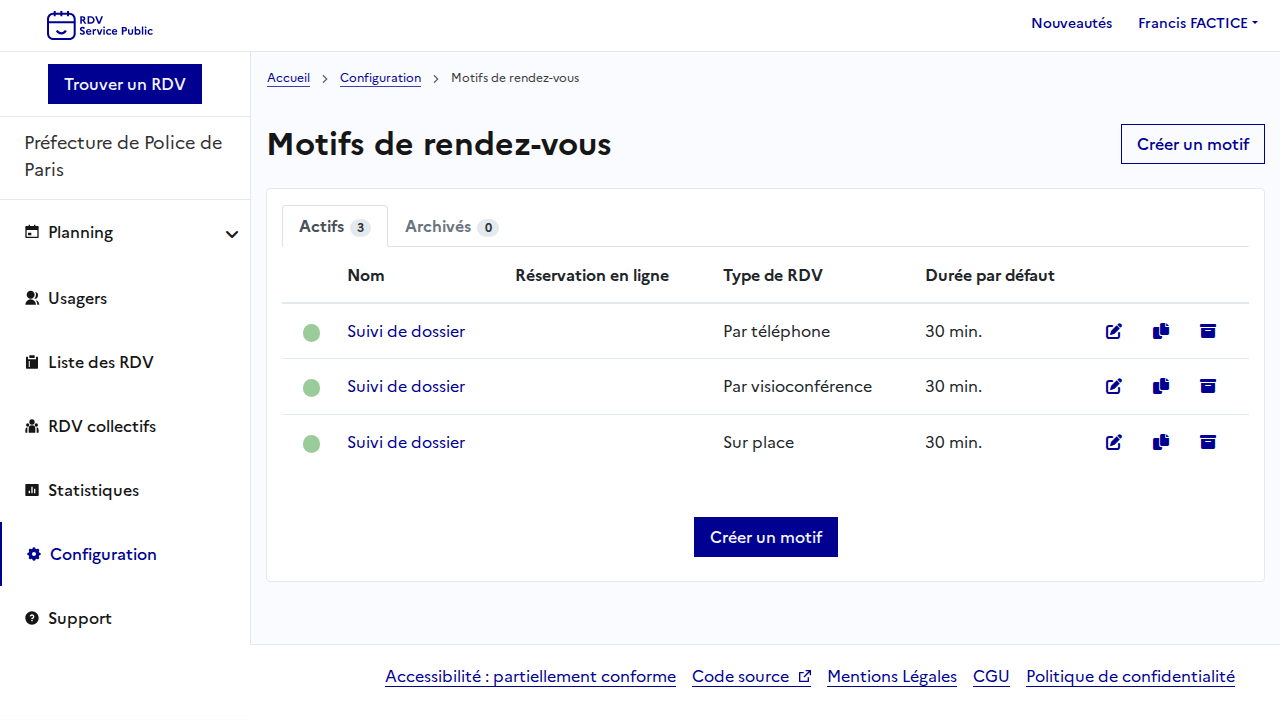
Task: Click the RDV Service Public logo
Action: [x=100, y=25]
